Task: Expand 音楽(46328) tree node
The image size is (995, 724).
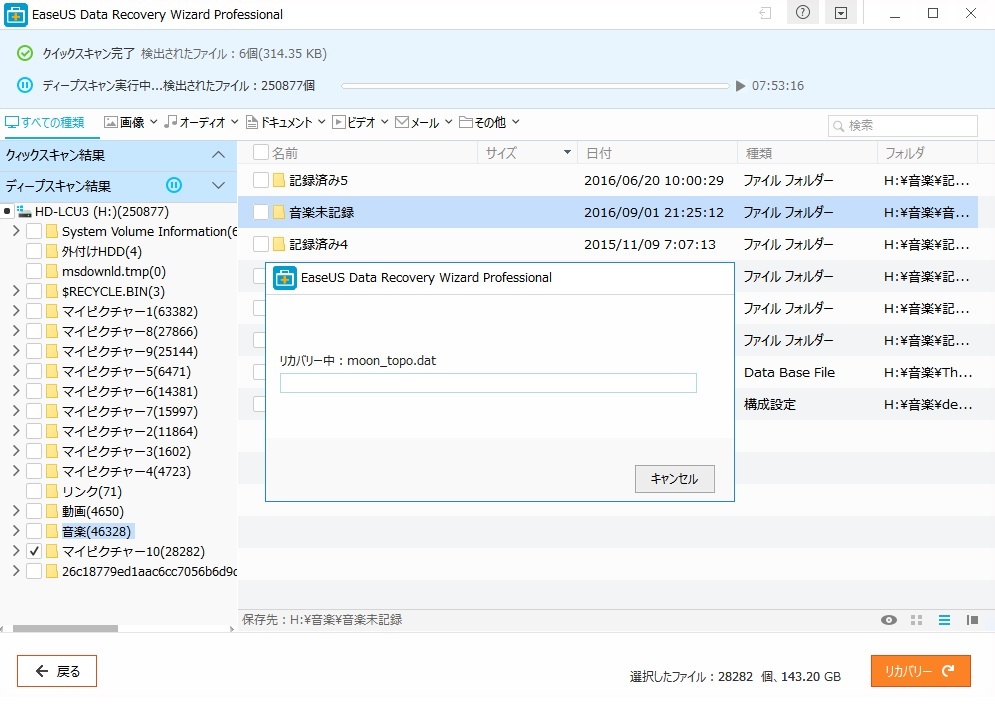Action: point(16,531)
